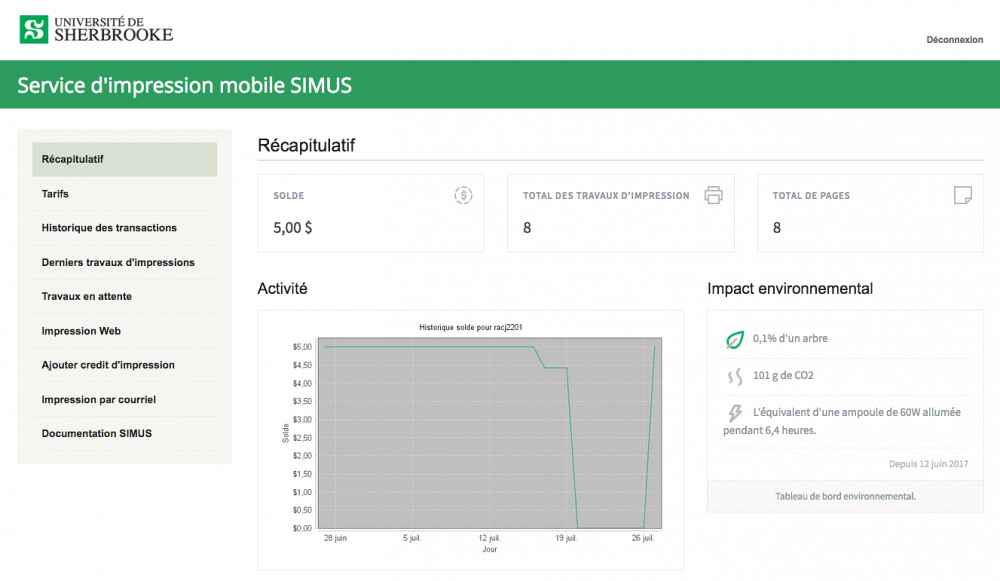Click Depuis 12 juin 2017 text
The image size is (1000, 581).
coord(929,464)
